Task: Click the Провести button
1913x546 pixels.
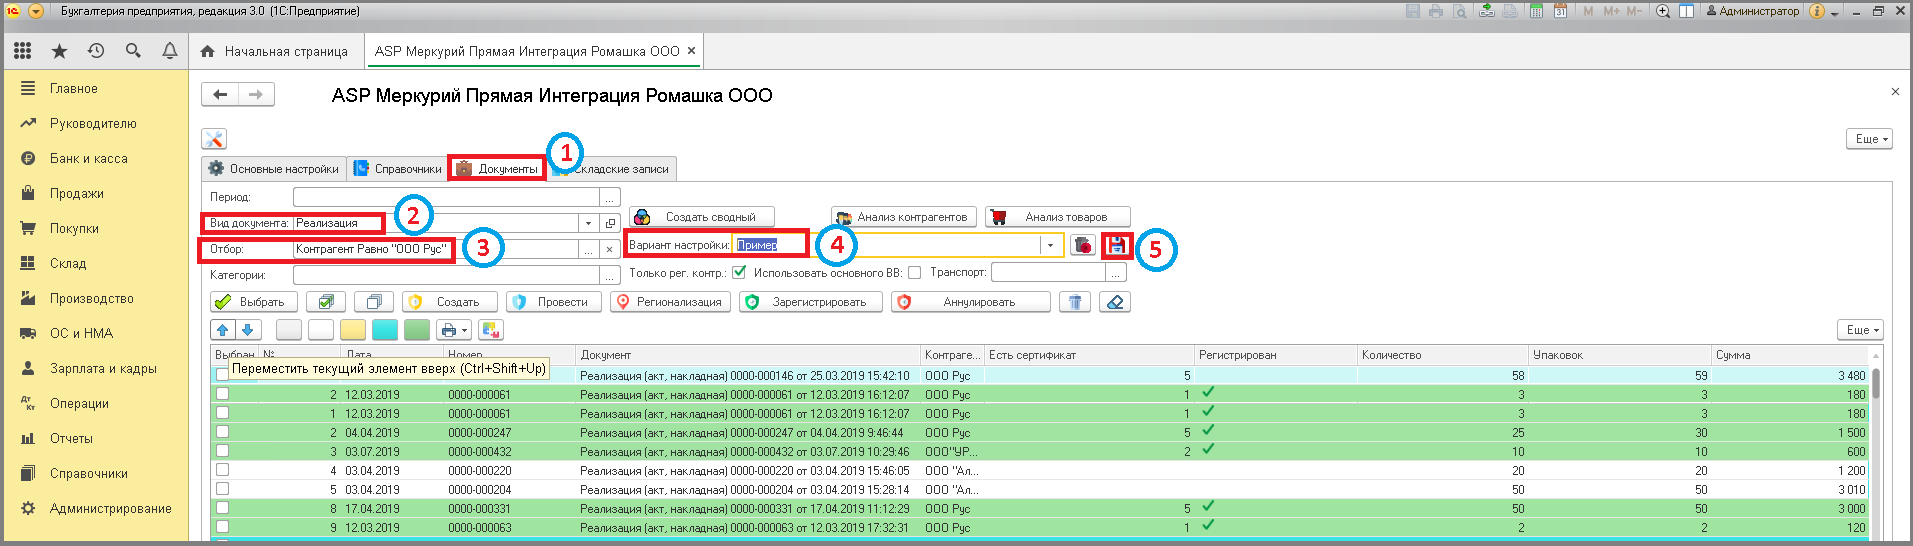Action: [x=554, y=302]
